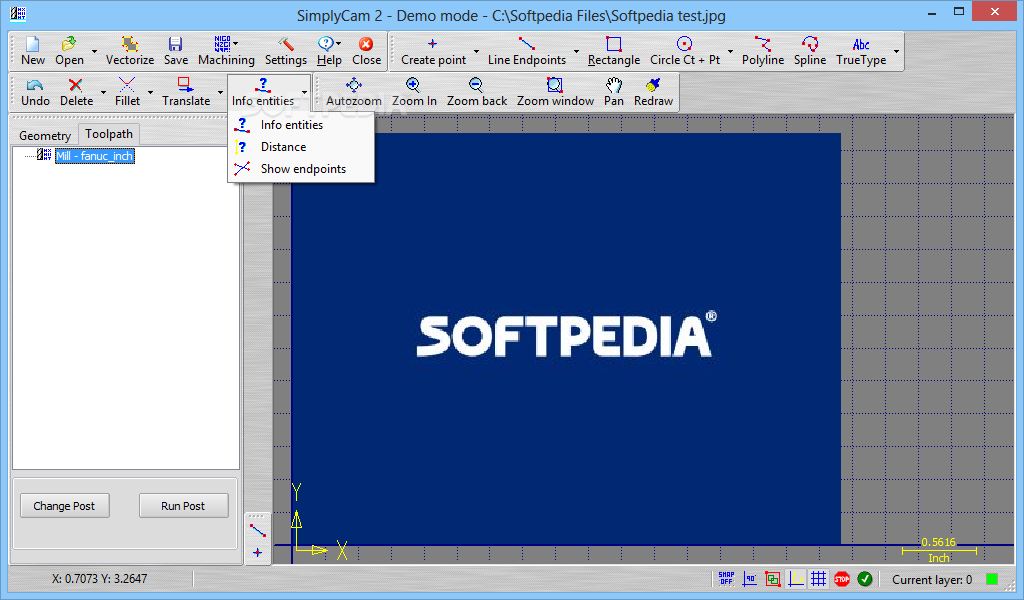Toggle the grid display

[818, 578]
